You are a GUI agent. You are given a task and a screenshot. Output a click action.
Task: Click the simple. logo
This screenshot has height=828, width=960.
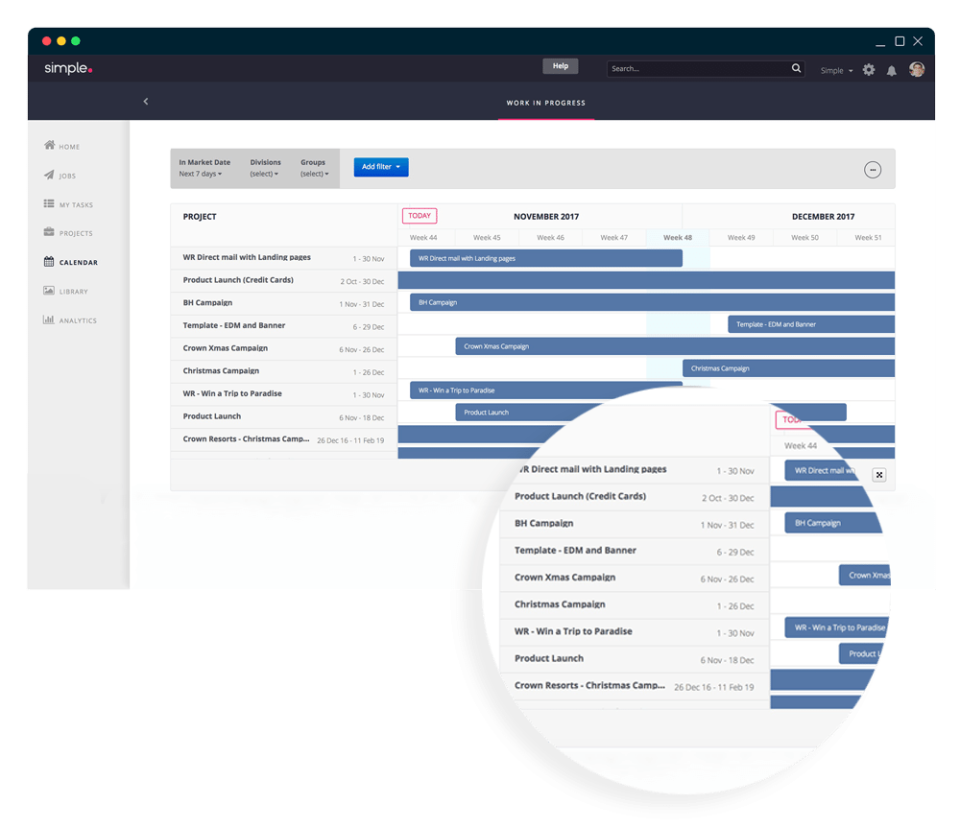tap(68, 68)
